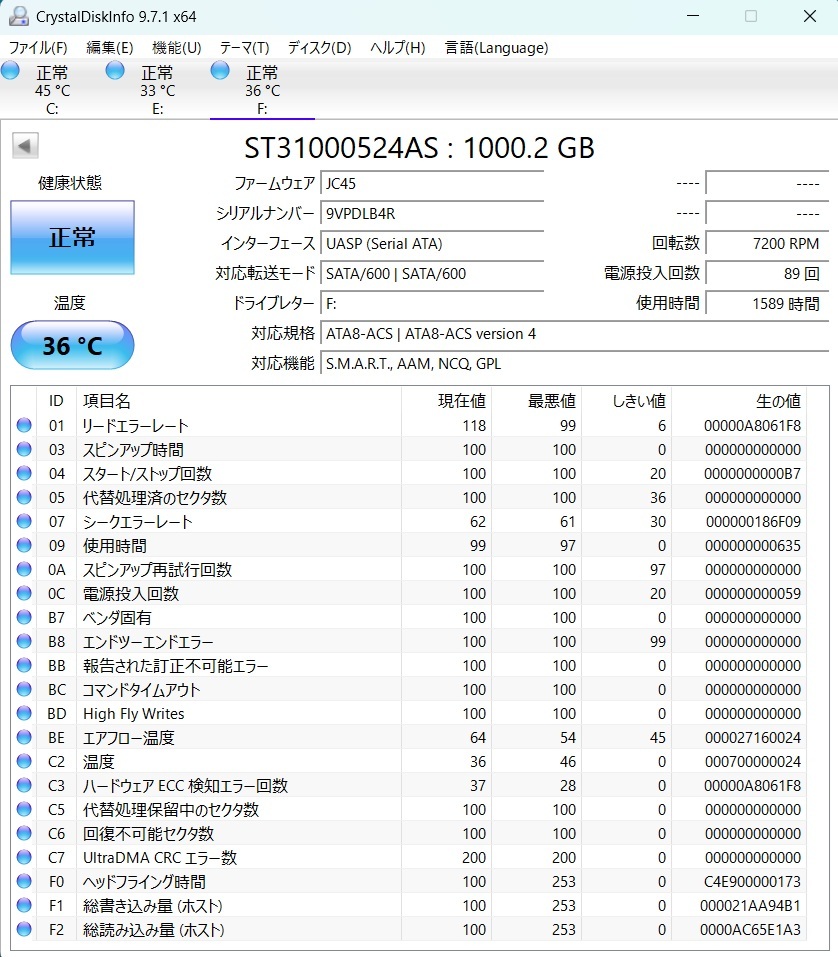Click the blue status orb for drive F:

pos(220,70)
